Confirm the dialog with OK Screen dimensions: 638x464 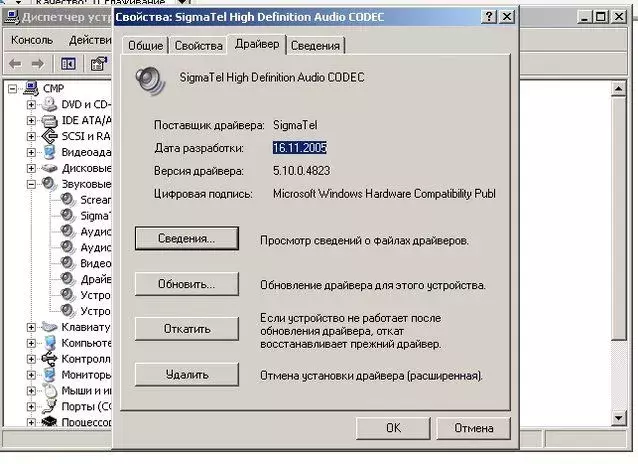point(393,428)
